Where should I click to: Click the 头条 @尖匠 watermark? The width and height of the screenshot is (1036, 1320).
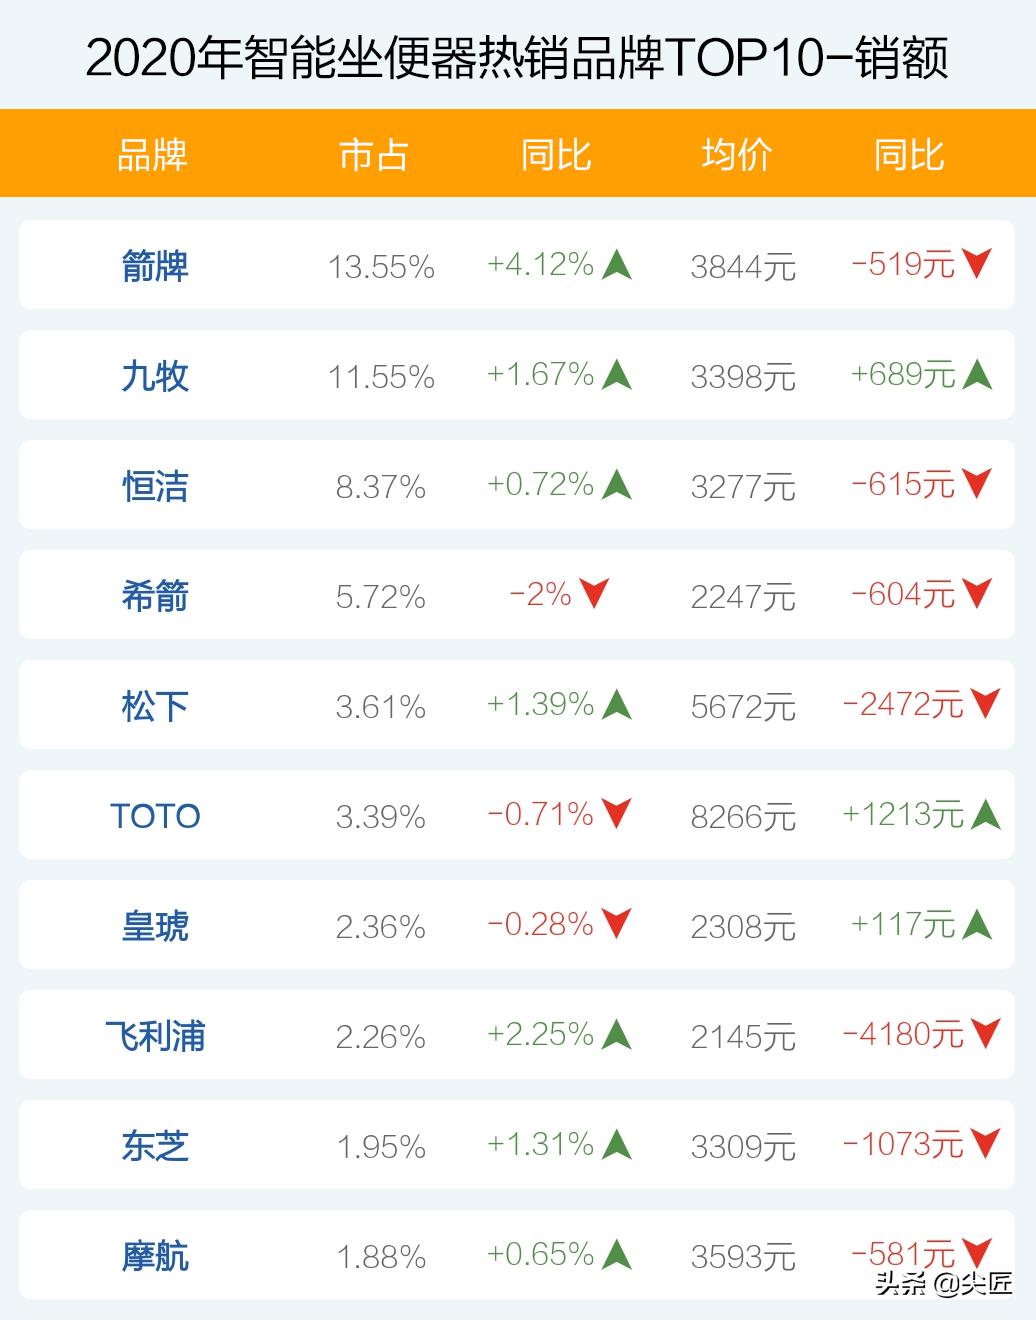tap(942, 1282)
